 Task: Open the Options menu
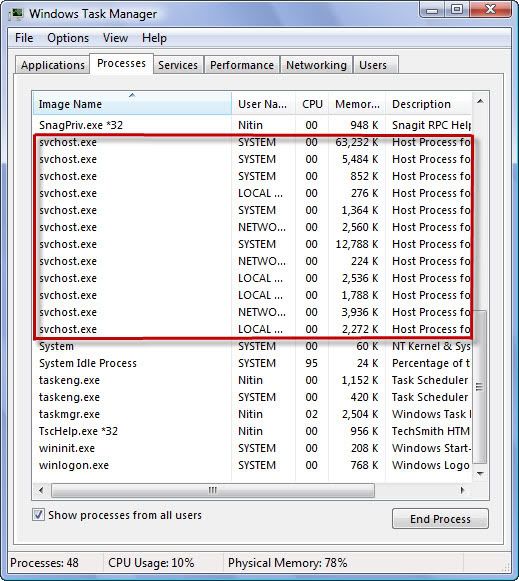point(68,38)
